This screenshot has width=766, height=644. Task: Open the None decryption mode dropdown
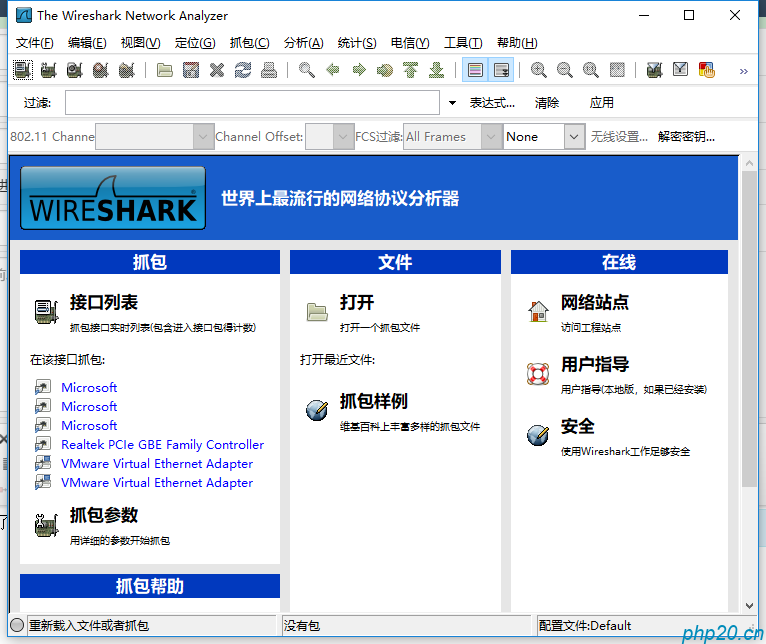click(544, 137)
